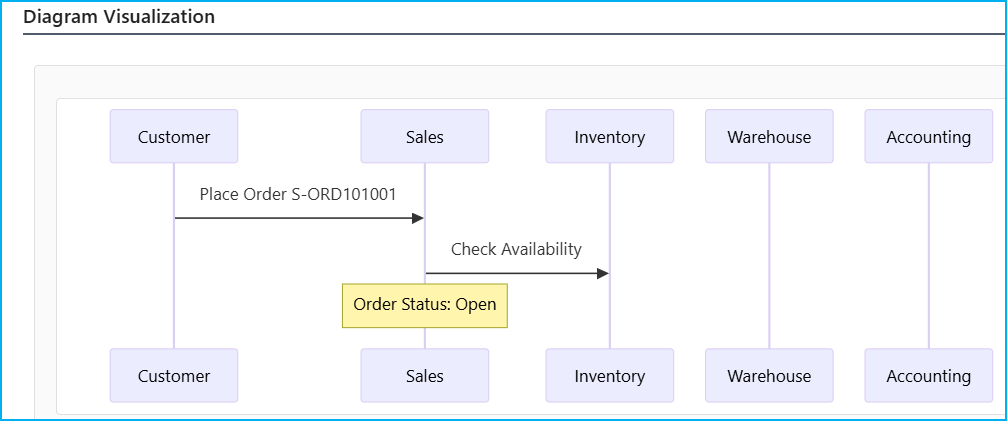The image size is (1007, 421).
Task: Click the top Inventory participant box
Action: coord(609,137)
